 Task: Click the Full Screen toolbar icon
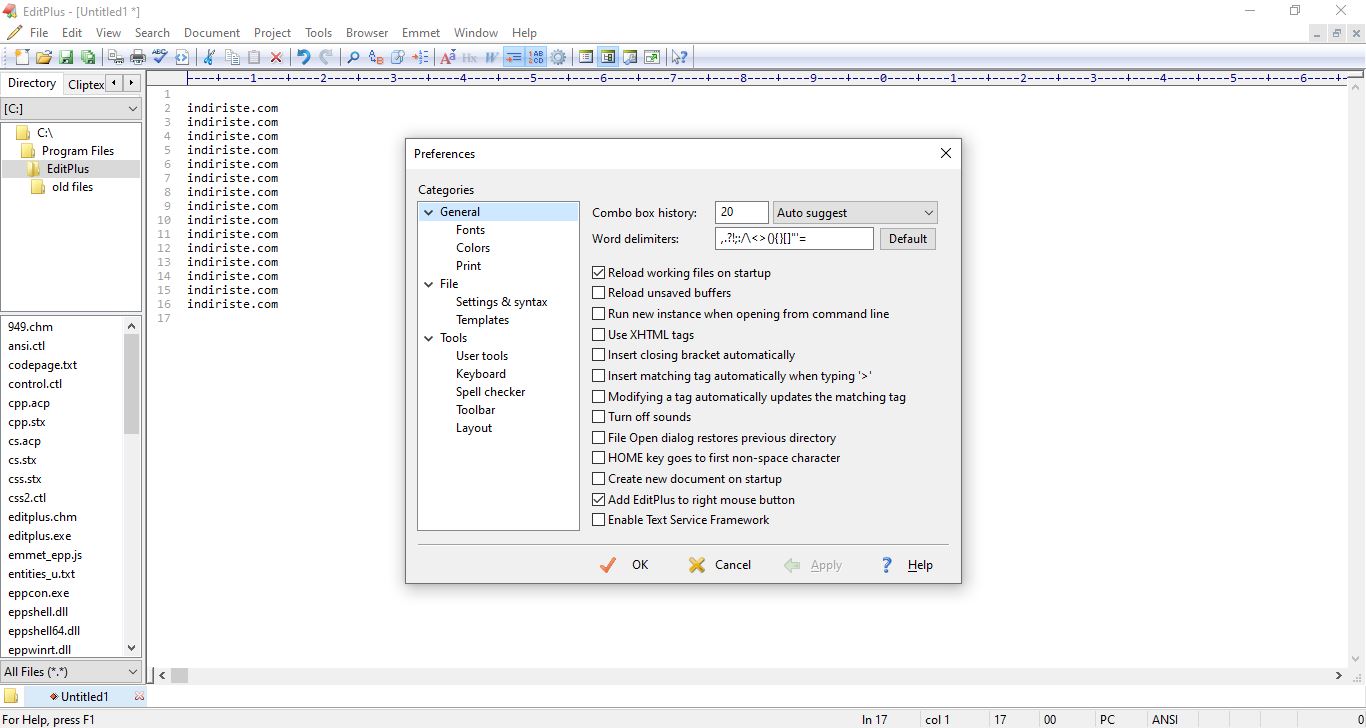click(652, 57)
